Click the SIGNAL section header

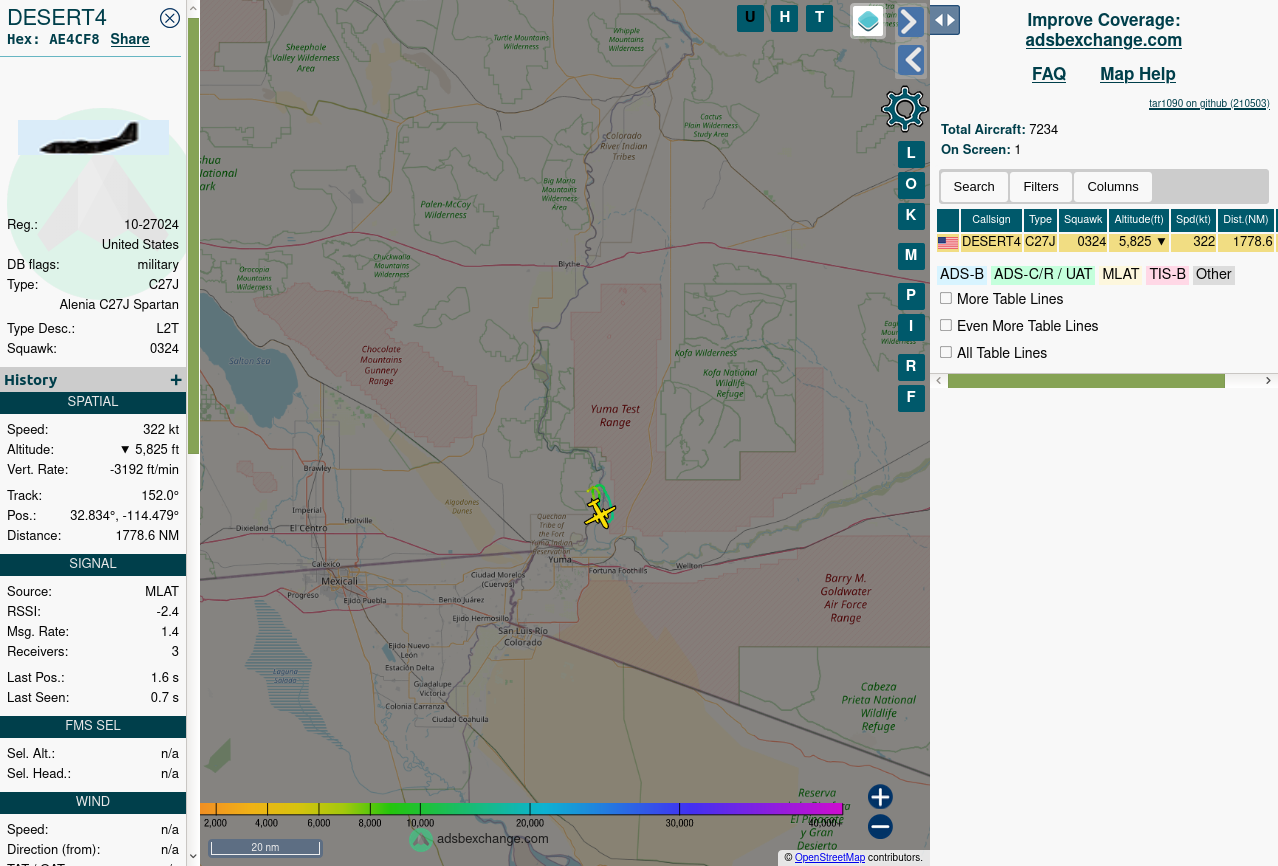[93, 564]
